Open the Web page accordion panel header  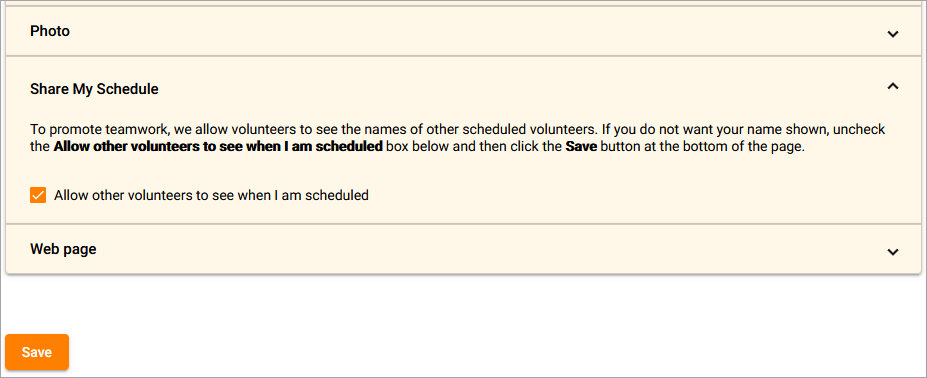pyautogui.click(x=464, y=249)
